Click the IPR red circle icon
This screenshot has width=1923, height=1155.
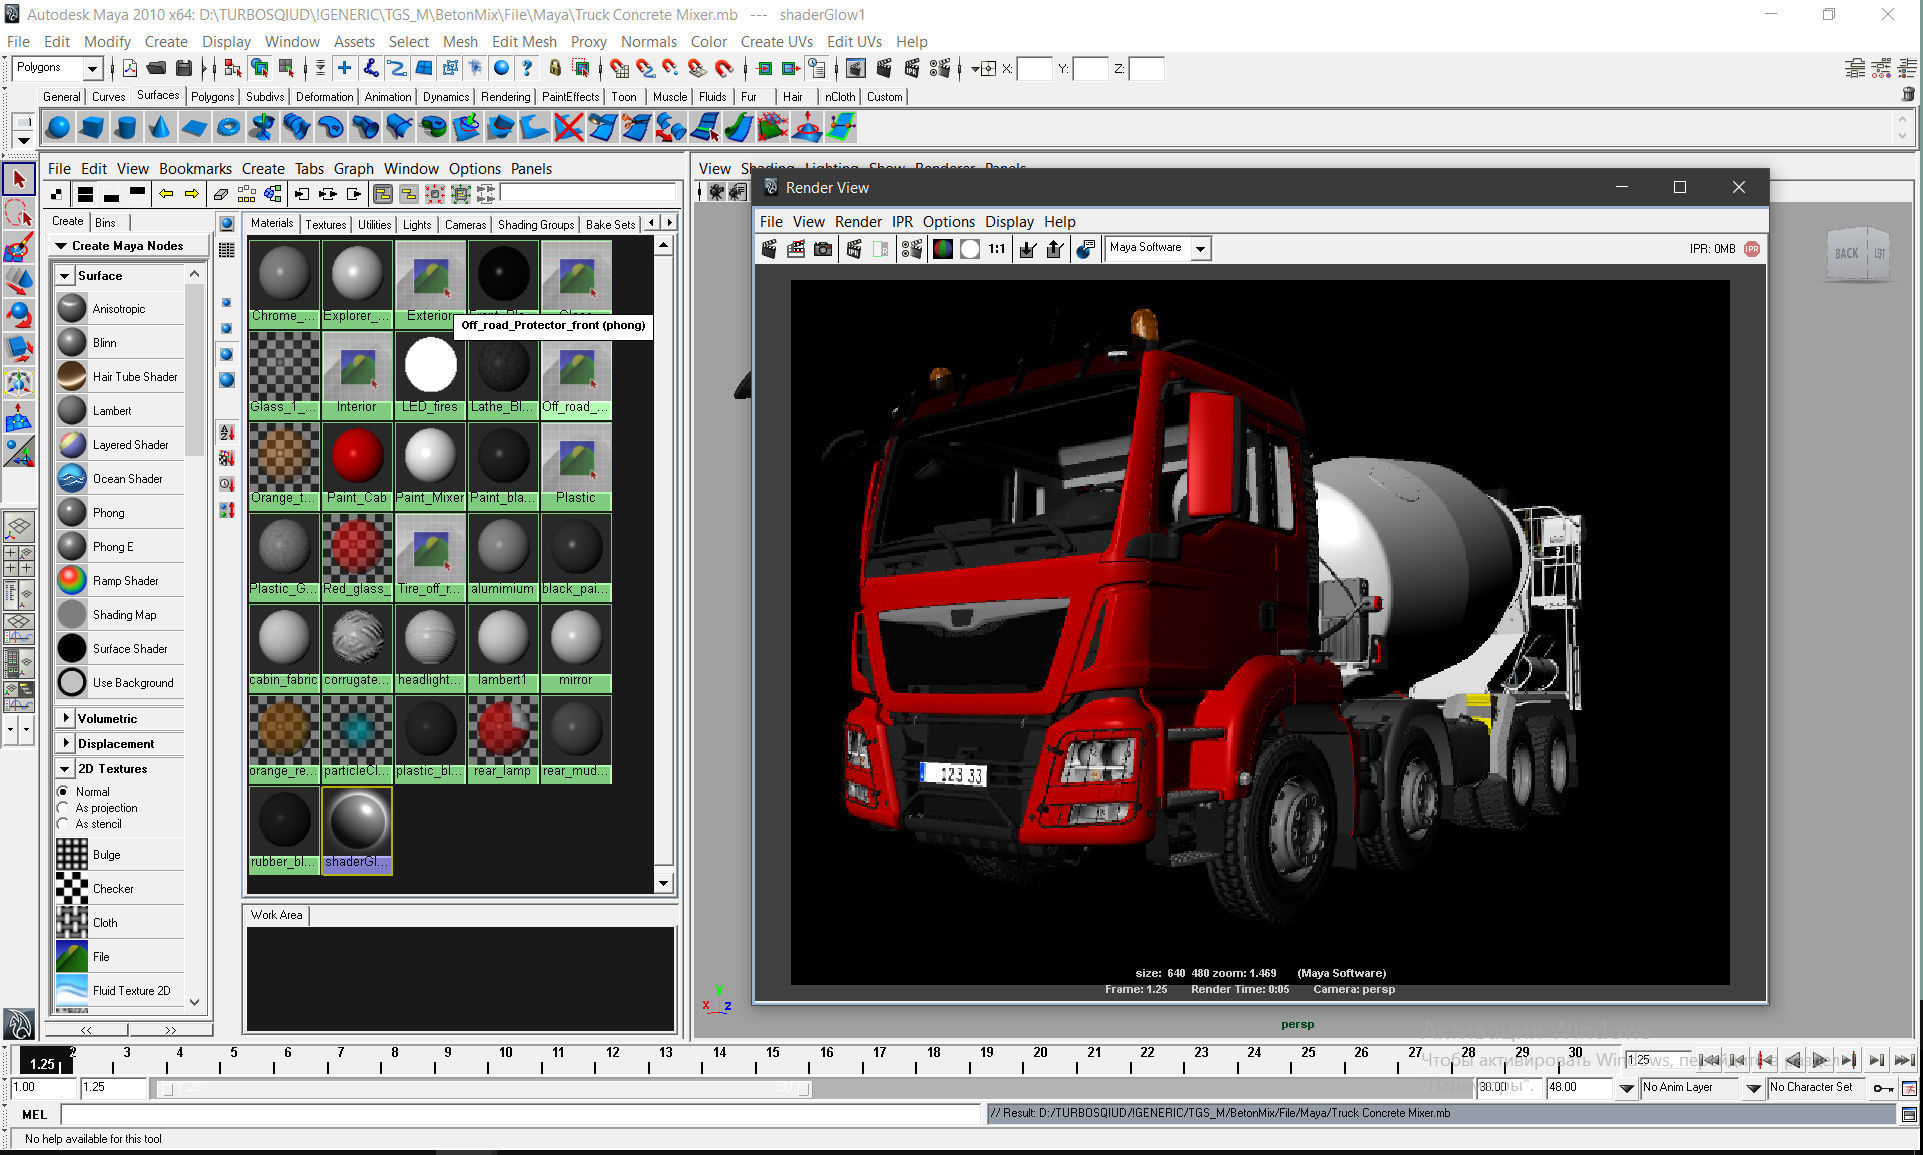[1752, 249]
